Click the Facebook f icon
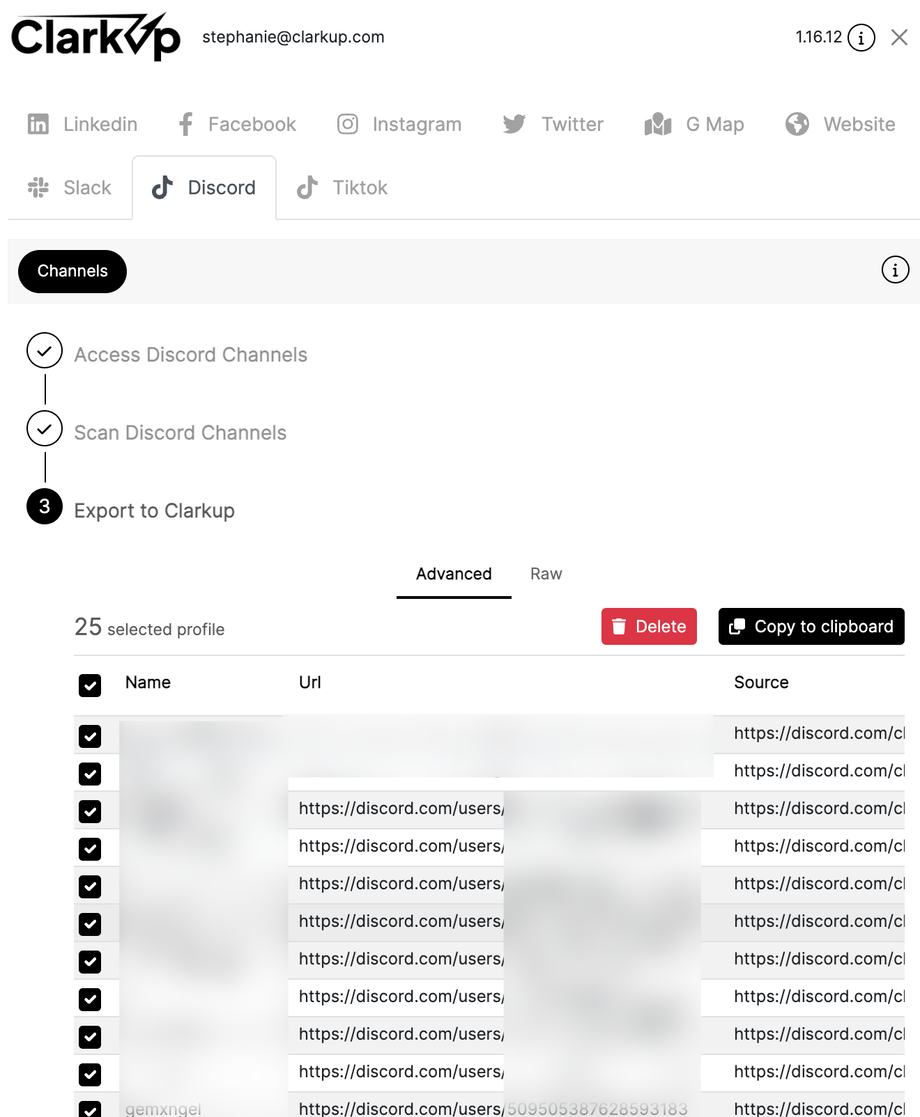The image size is (920, 1117). (x=186, y=124)
